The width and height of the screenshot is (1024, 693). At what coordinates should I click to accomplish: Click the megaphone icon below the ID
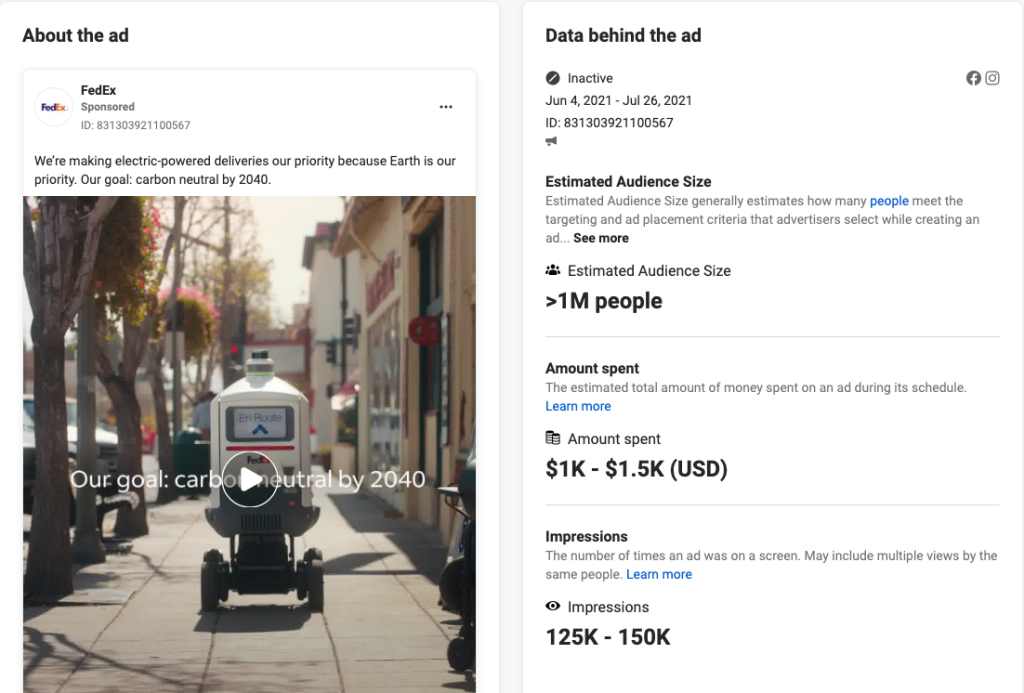(x=552, y=142)
